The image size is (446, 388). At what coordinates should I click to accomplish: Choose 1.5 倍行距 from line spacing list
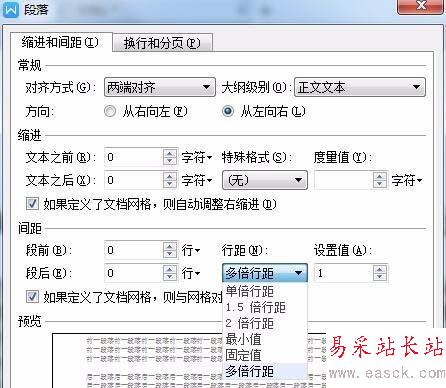pyautogui.click(x=265, y=307)
